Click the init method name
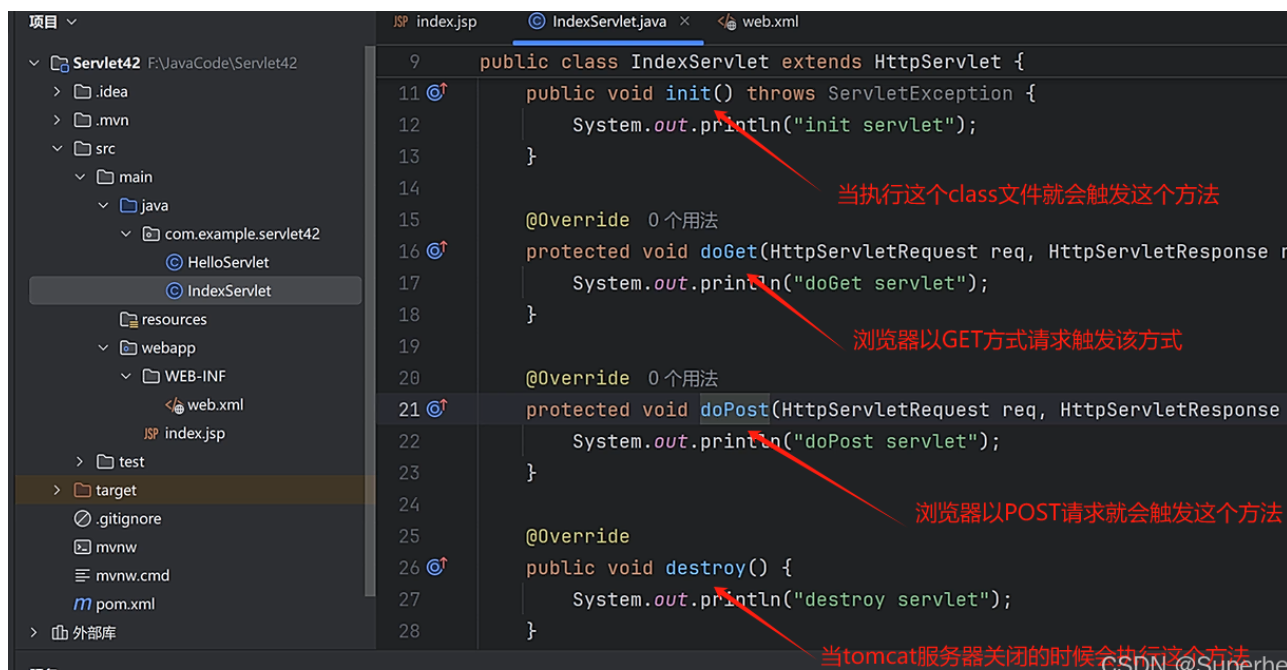1287x670 pixels. (689, 94)
